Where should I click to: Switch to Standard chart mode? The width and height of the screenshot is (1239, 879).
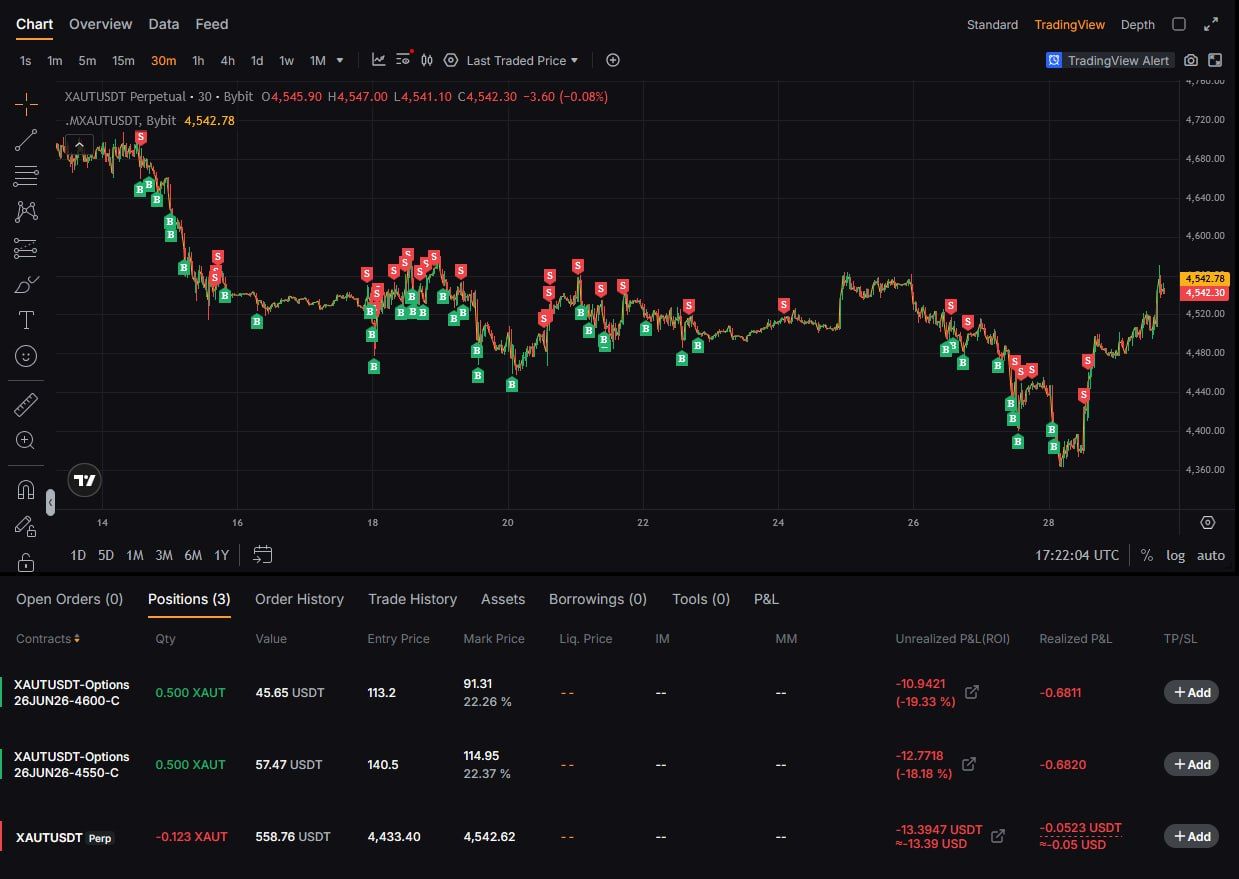992,24
